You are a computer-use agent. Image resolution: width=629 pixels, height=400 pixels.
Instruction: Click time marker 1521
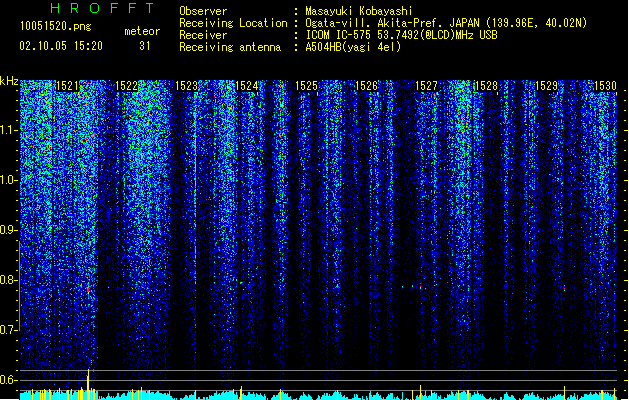[x=67, y=86]
